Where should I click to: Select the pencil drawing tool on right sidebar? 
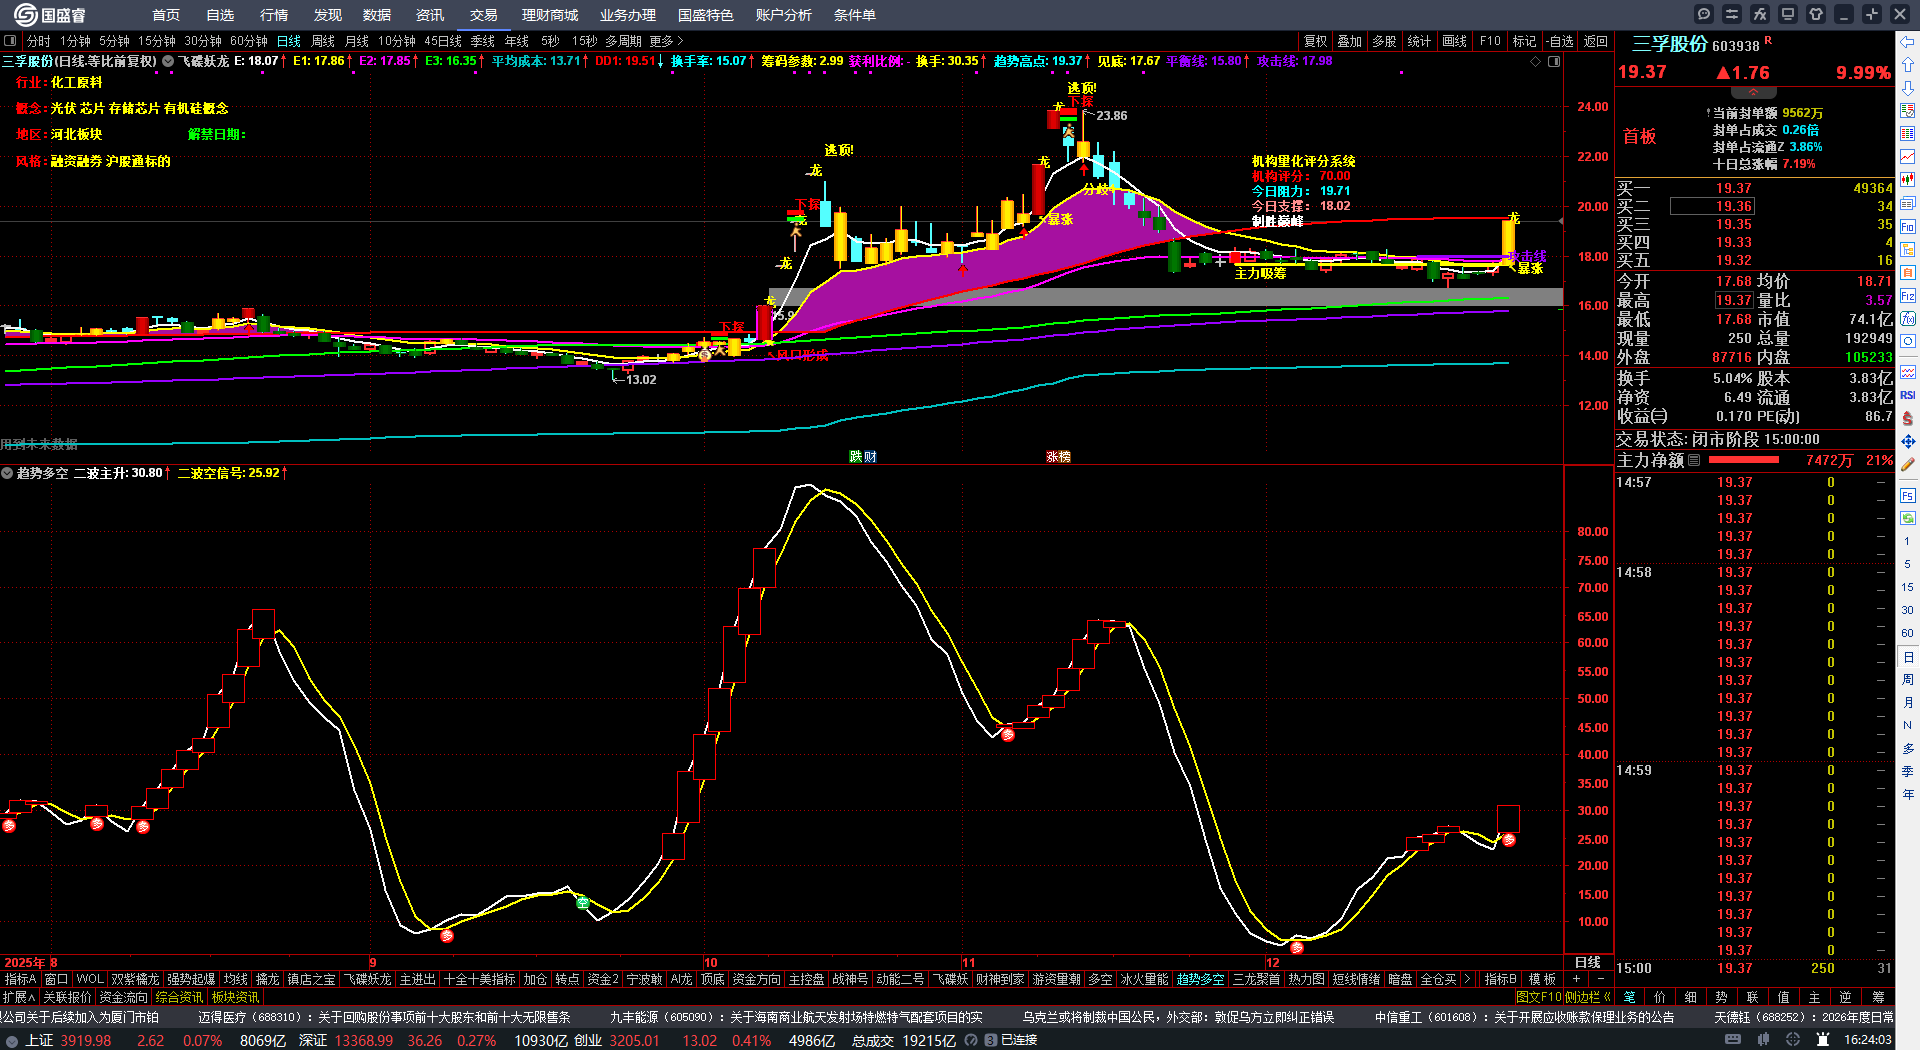tap(1908, 464)
